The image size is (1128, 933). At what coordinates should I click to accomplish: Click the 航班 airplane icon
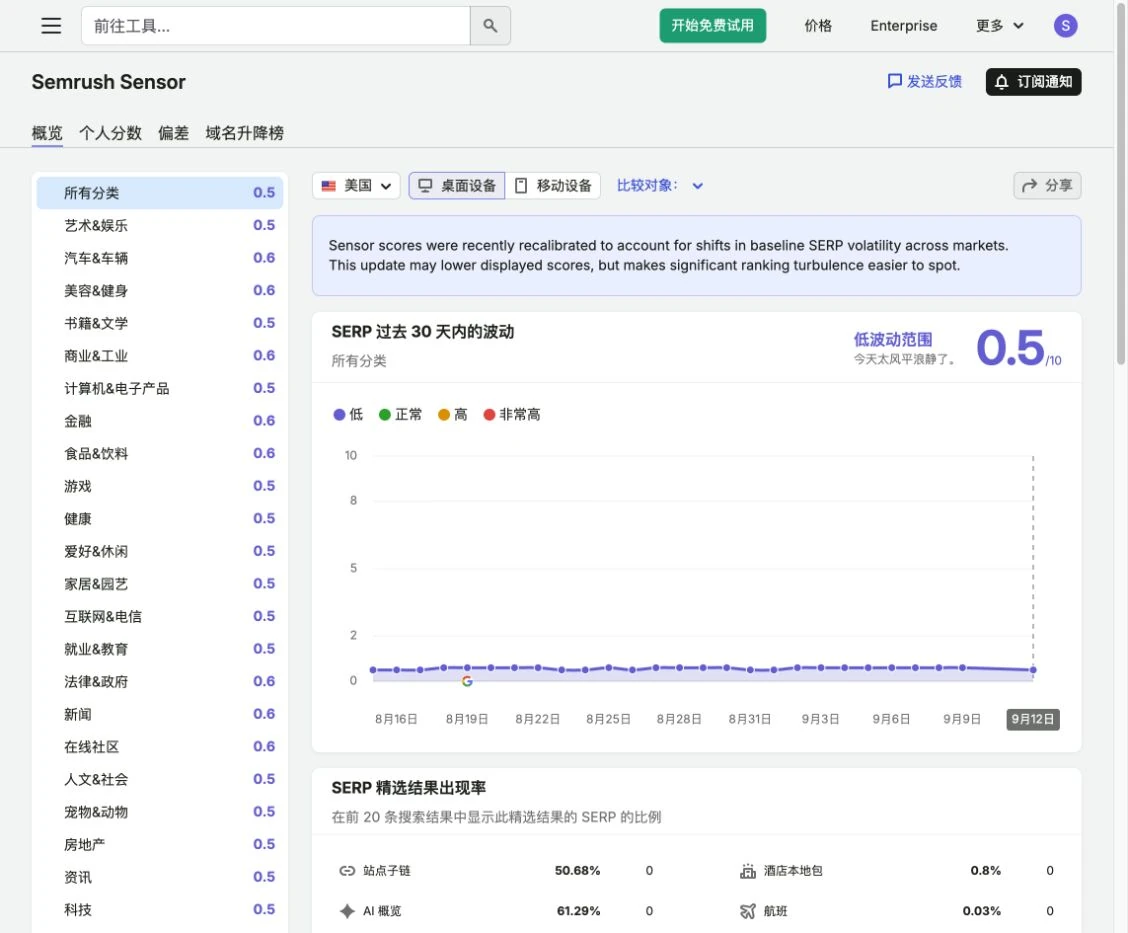(747, 911)
